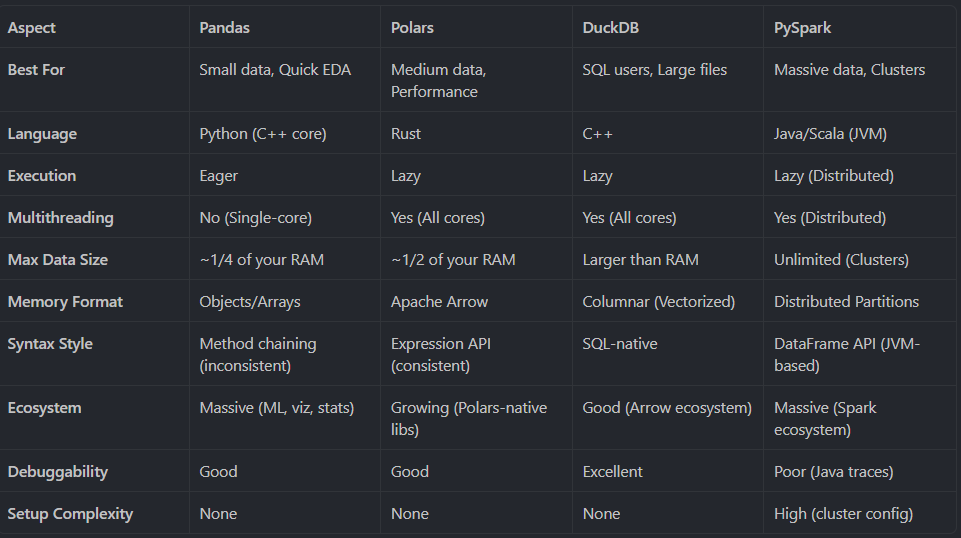Select the DuckDB column header
Viewport: 961px width, 538px height.
pos(610,28)
